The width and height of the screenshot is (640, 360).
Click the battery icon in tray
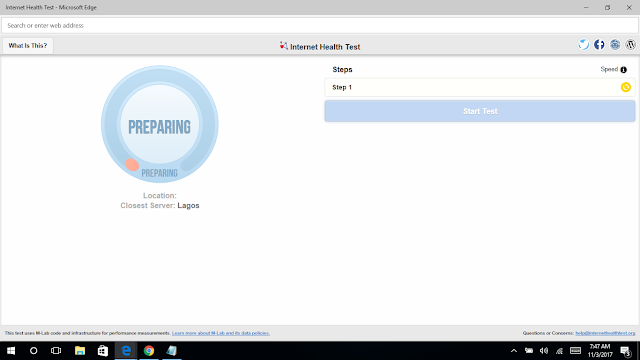pos(529,351)
